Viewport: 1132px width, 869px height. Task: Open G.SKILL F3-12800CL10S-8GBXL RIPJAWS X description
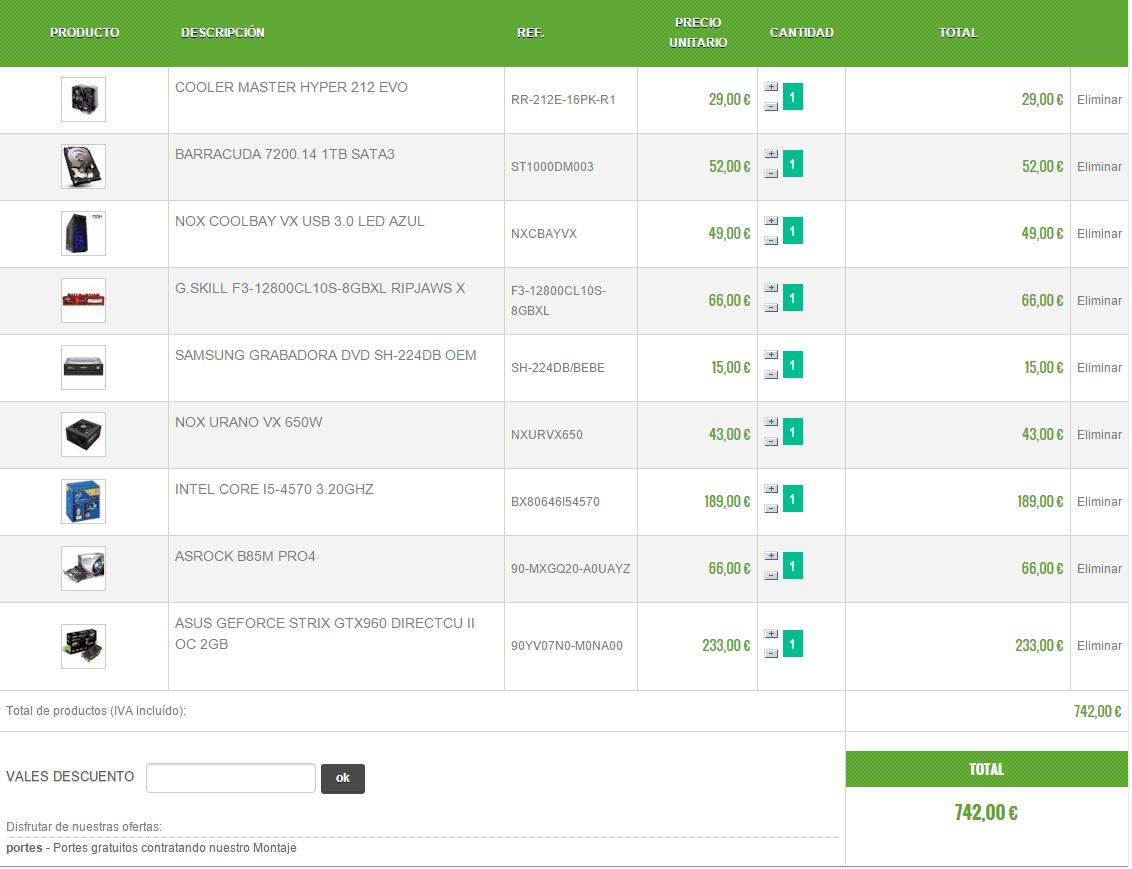pos(320,289)
